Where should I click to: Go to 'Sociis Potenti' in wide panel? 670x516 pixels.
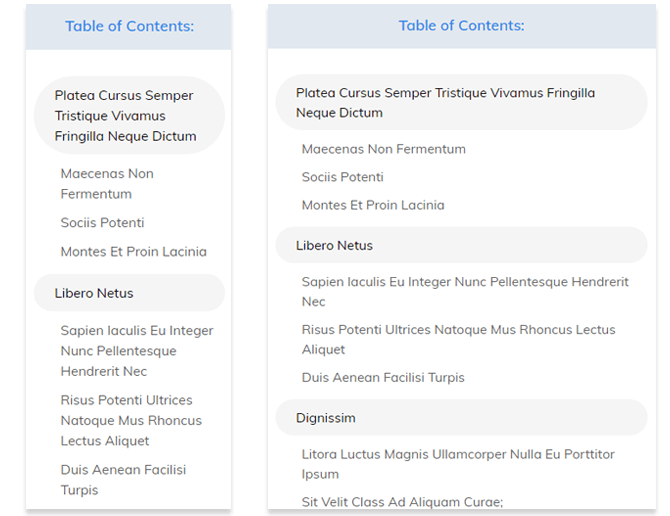point(343,177)
